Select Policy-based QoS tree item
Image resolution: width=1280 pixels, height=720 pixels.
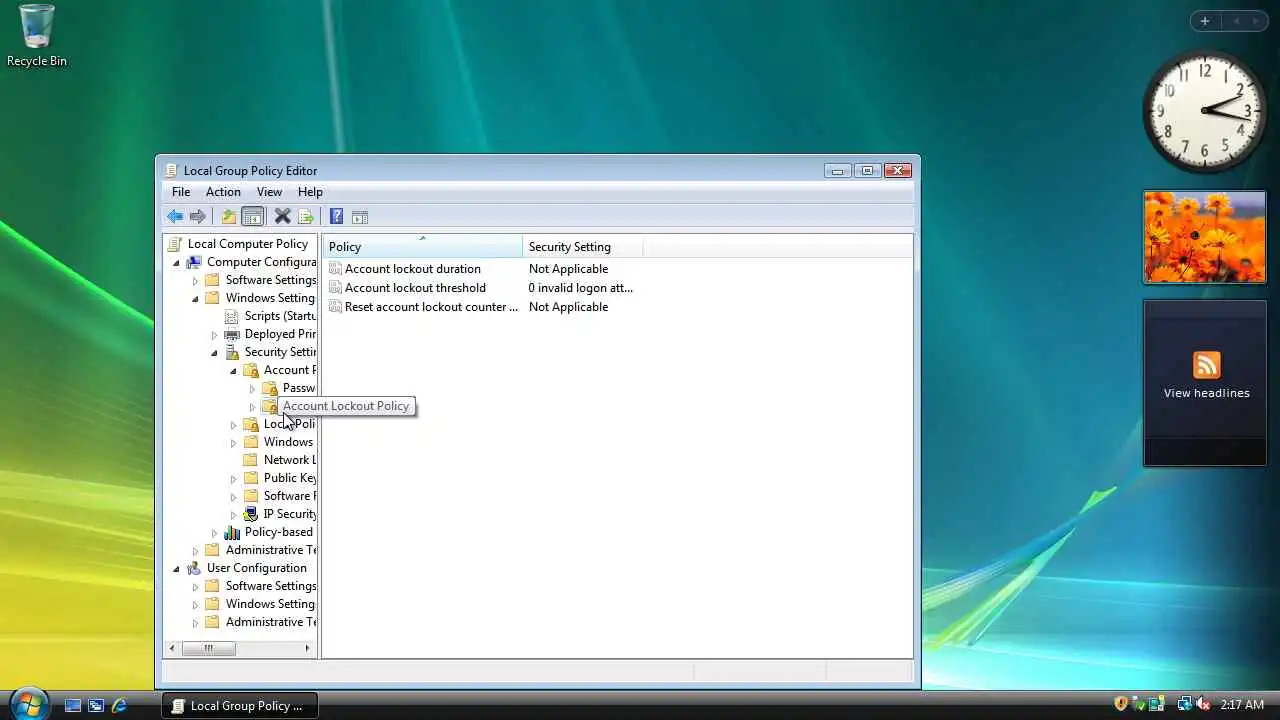click(279, 532)
